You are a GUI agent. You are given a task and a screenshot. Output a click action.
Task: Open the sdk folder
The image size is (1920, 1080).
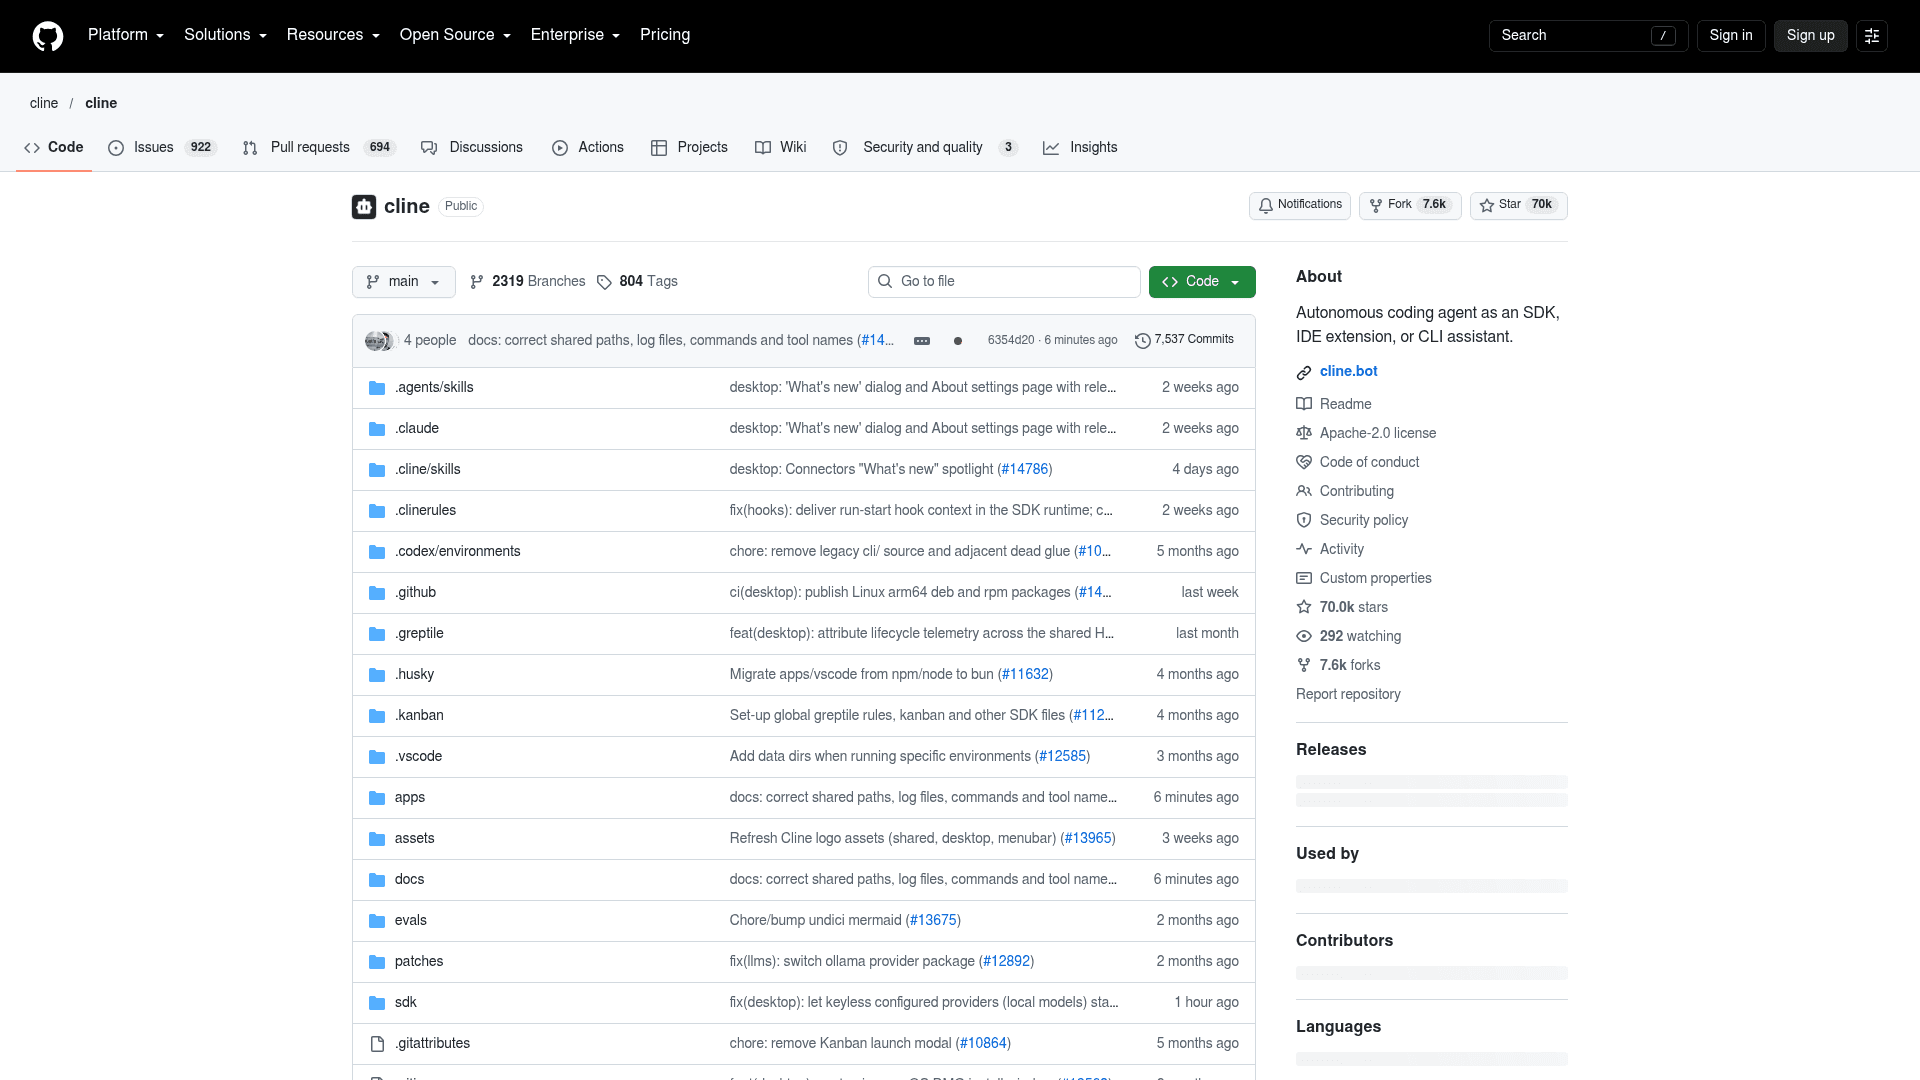point(406,1003)
